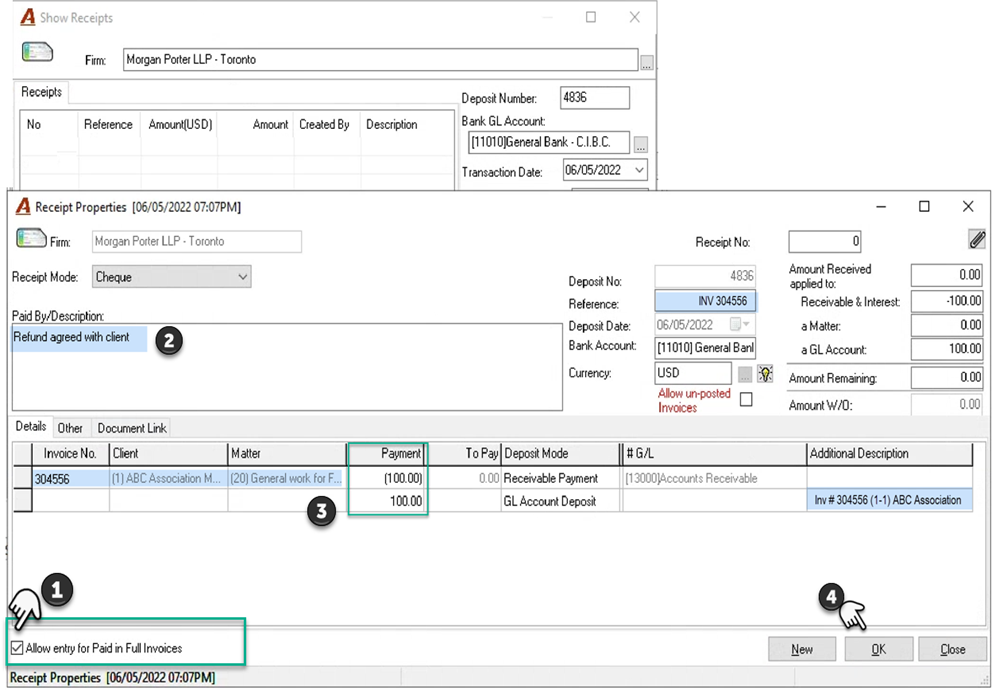Confirm with the OK button
Image resolution: width=1003 pixels, height=690 pixels.
pyautogui.click(x=879, y=649)
